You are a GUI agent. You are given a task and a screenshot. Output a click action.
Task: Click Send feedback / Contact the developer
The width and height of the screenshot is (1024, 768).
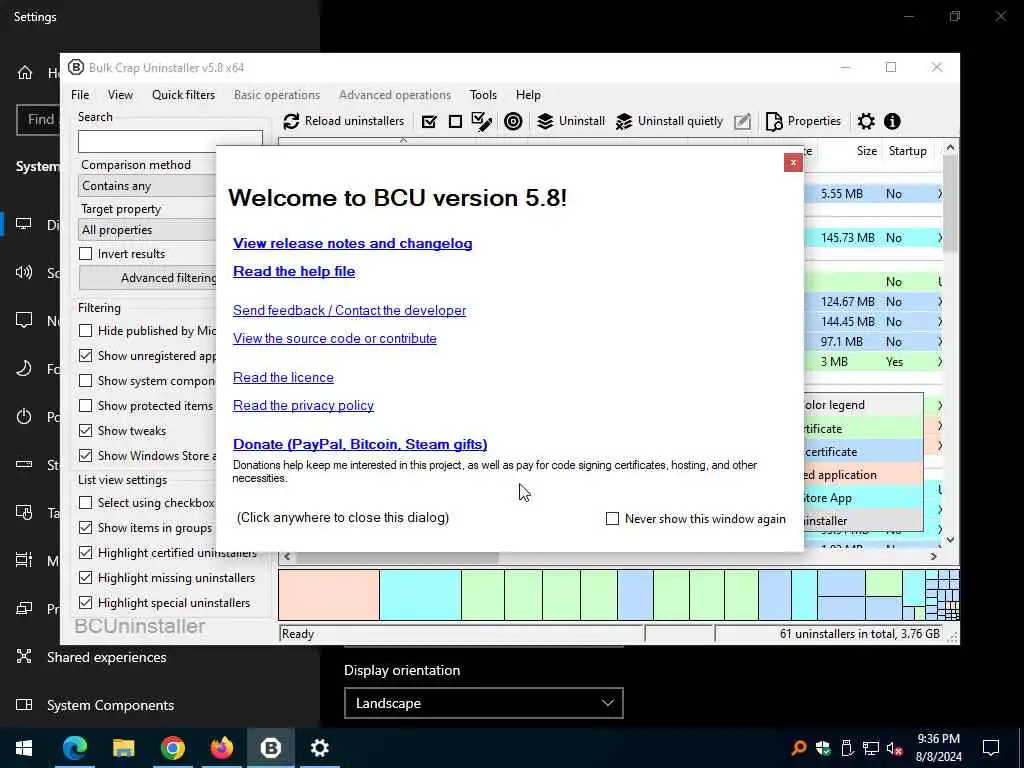[x=349, y=310]
